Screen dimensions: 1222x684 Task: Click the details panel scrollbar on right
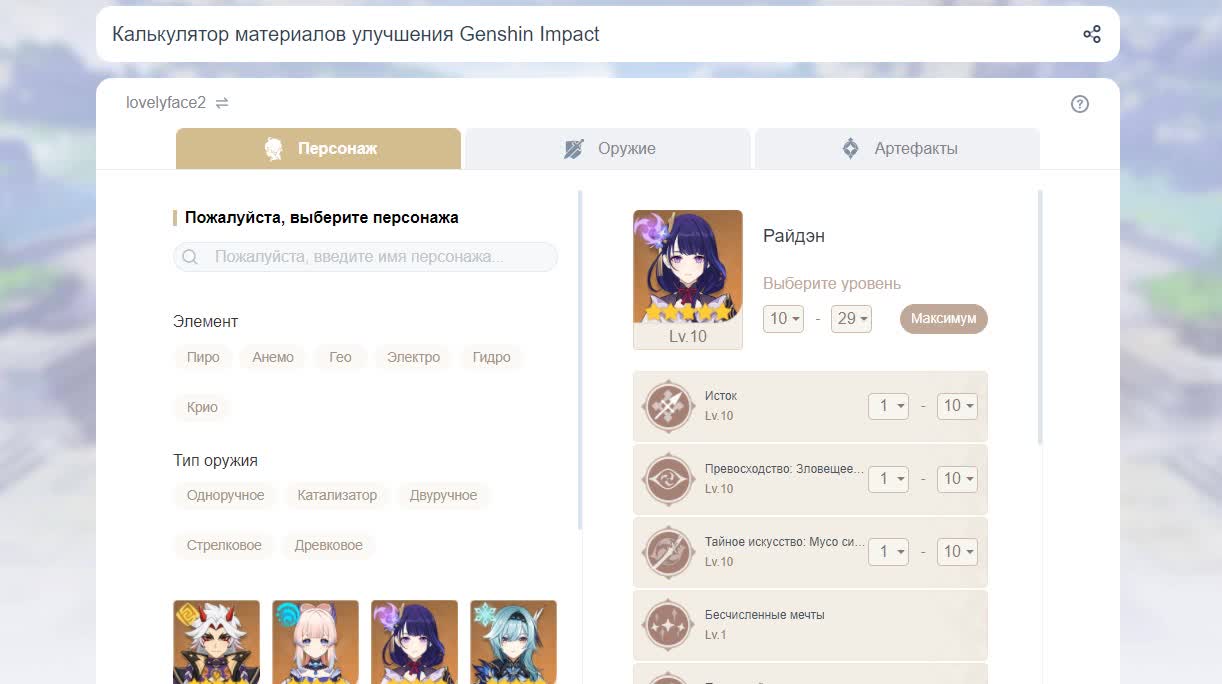tap(1040, 317)
